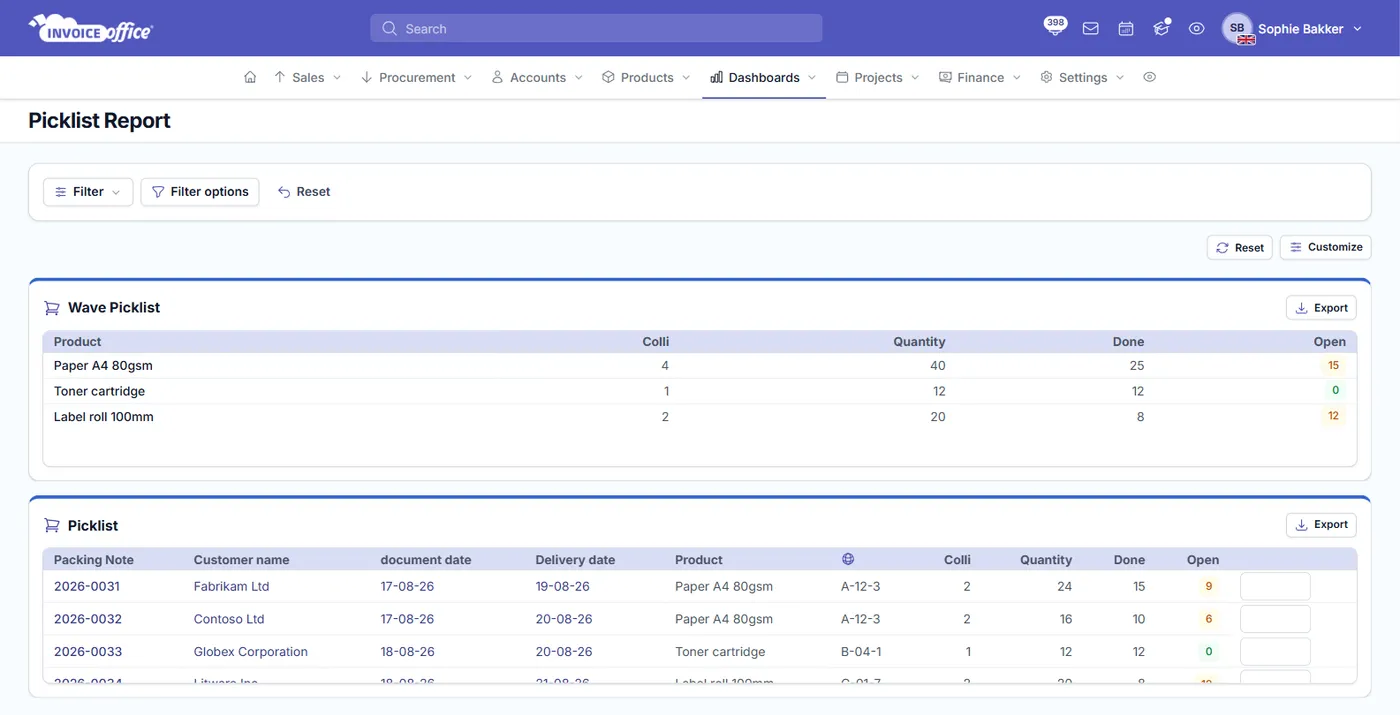Click the Reset button beside Customize
The image size is (1400, 715).
click(x=1240, y=247)
